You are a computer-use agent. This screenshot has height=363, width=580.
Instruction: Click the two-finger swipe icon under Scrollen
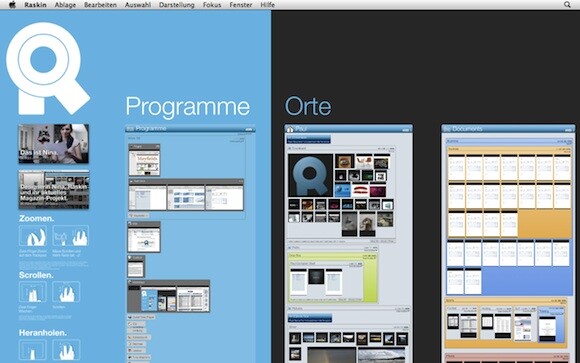pyautogui.click(x=33, y=292)
